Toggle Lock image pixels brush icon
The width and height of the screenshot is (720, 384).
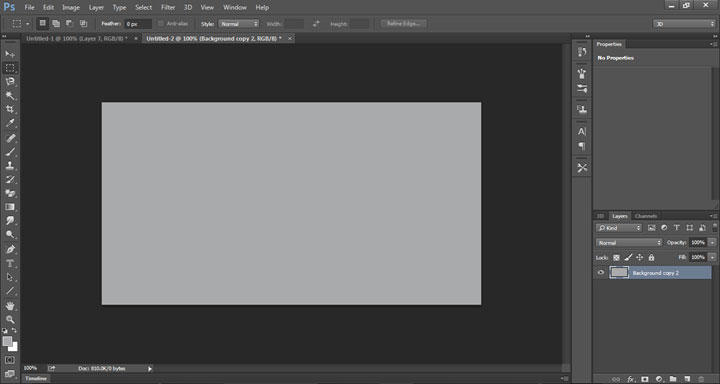click(628, 258)
